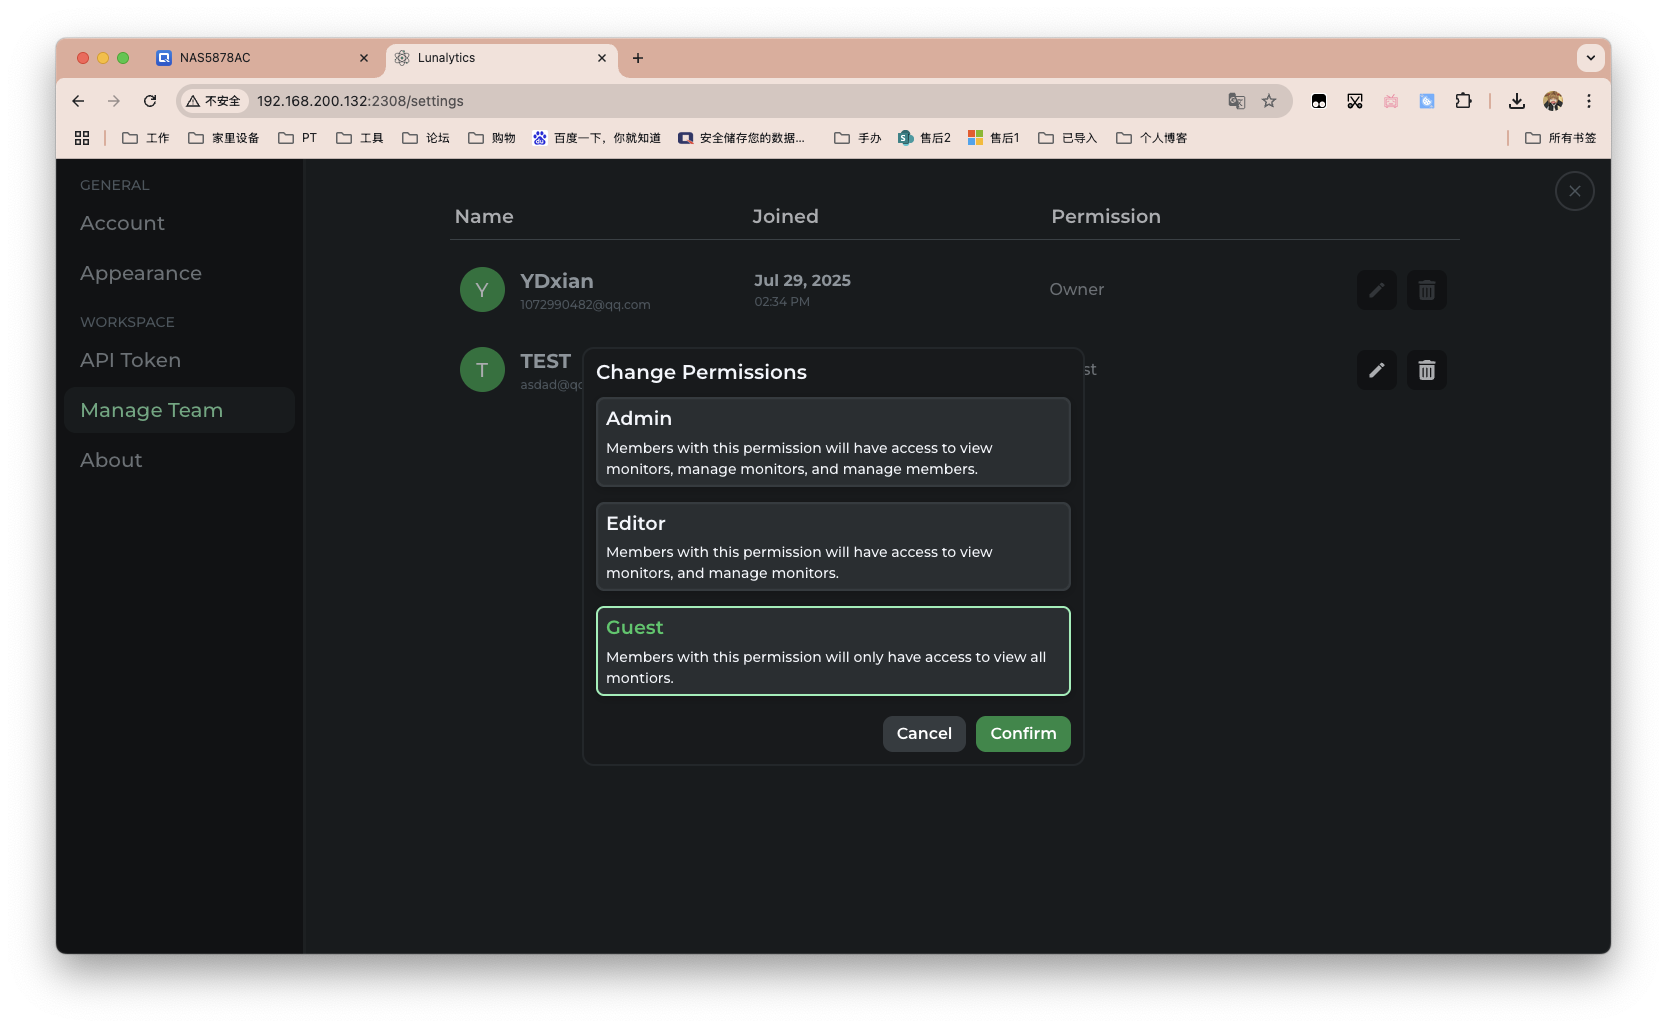Select the Admin permission option

click(832, 442)
